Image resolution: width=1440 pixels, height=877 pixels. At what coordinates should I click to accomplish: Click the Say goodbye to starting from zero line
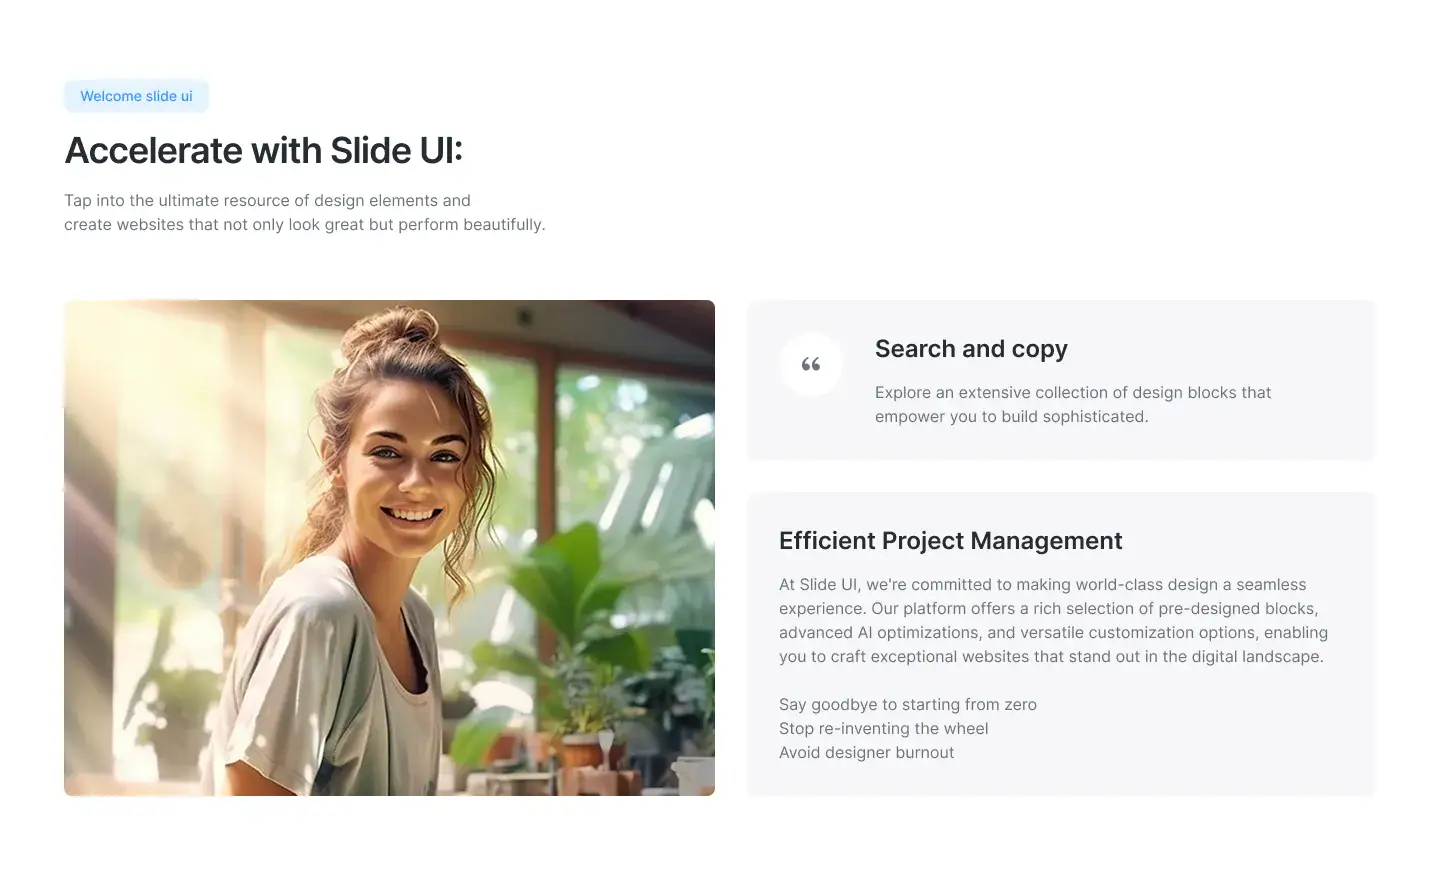(908, 704)
